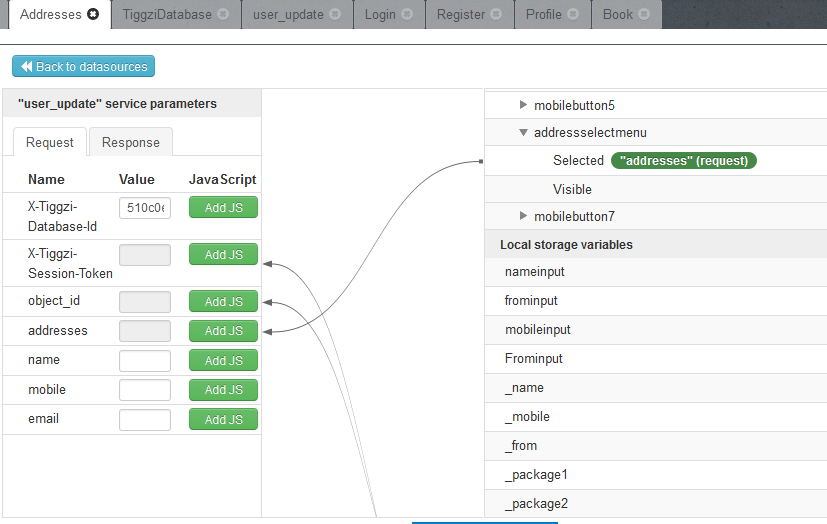Switch to the Response tab
Screen dimensions: 827x524
pyautogui.click(x=130, y=142)
